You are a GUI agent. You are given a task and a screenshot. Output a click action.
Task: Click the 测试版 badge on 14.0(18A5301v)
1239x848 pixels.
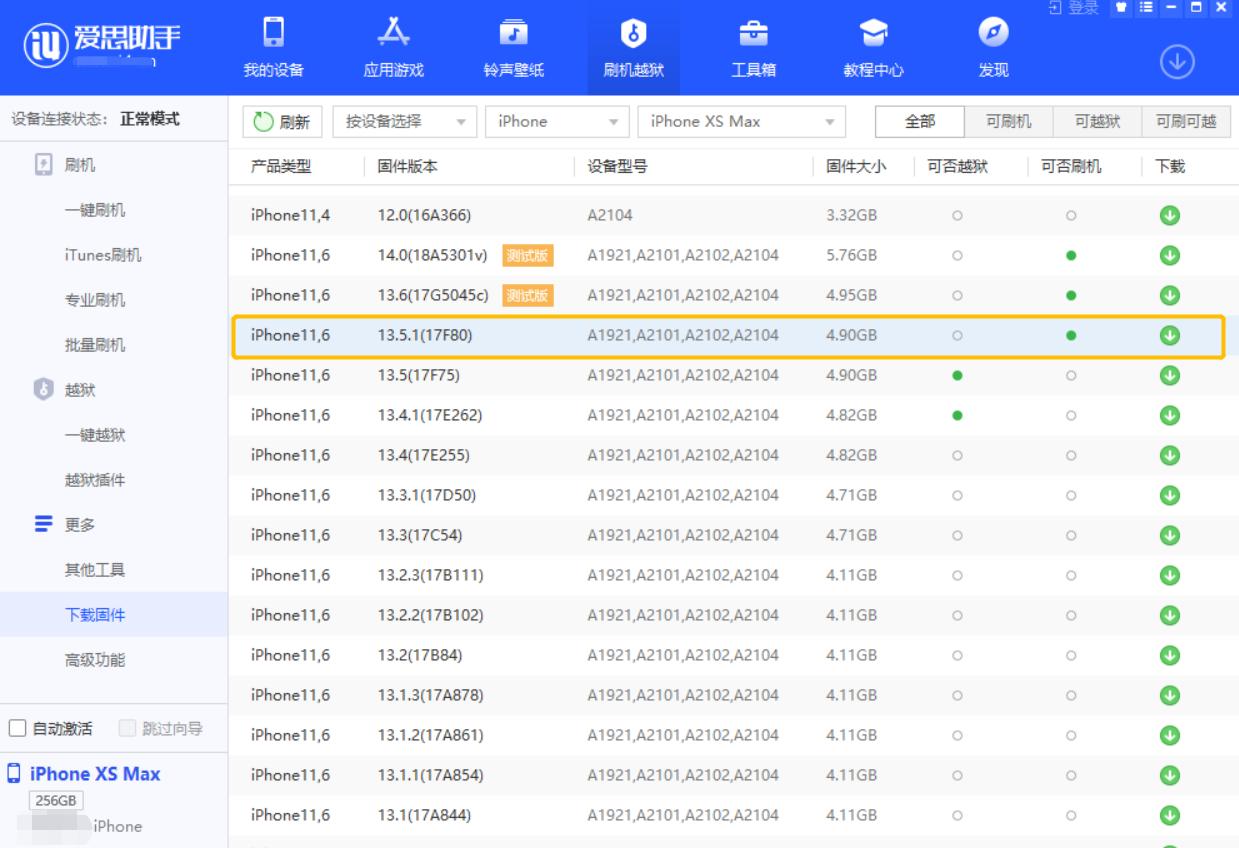click(x=526, y=254)
